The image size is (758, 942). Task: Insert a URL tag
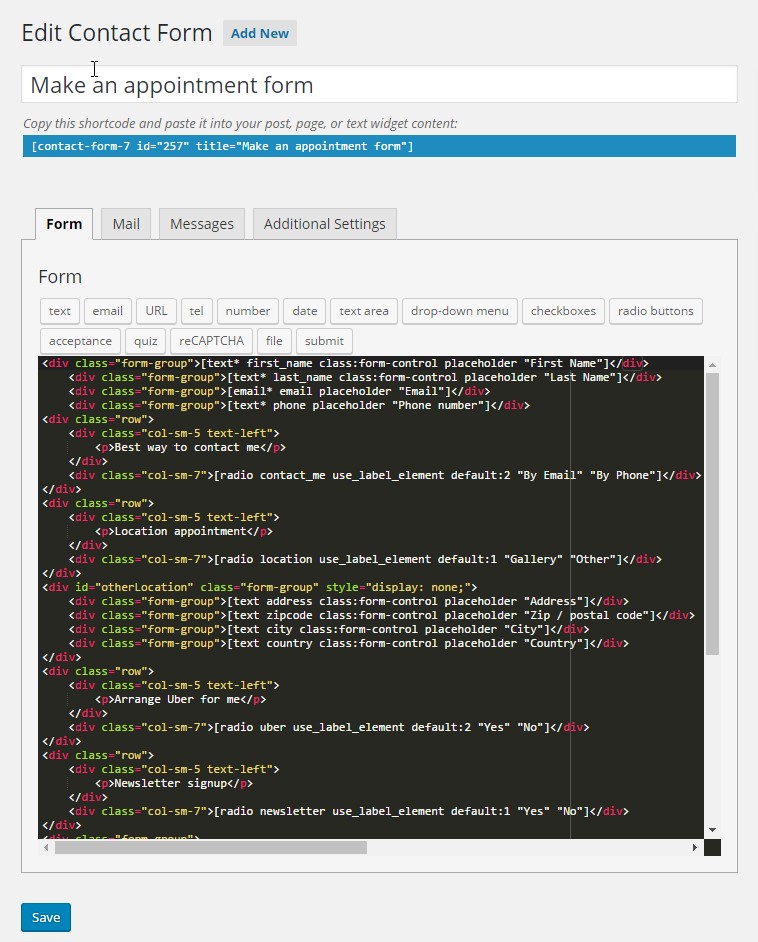(x=156, y=311)
